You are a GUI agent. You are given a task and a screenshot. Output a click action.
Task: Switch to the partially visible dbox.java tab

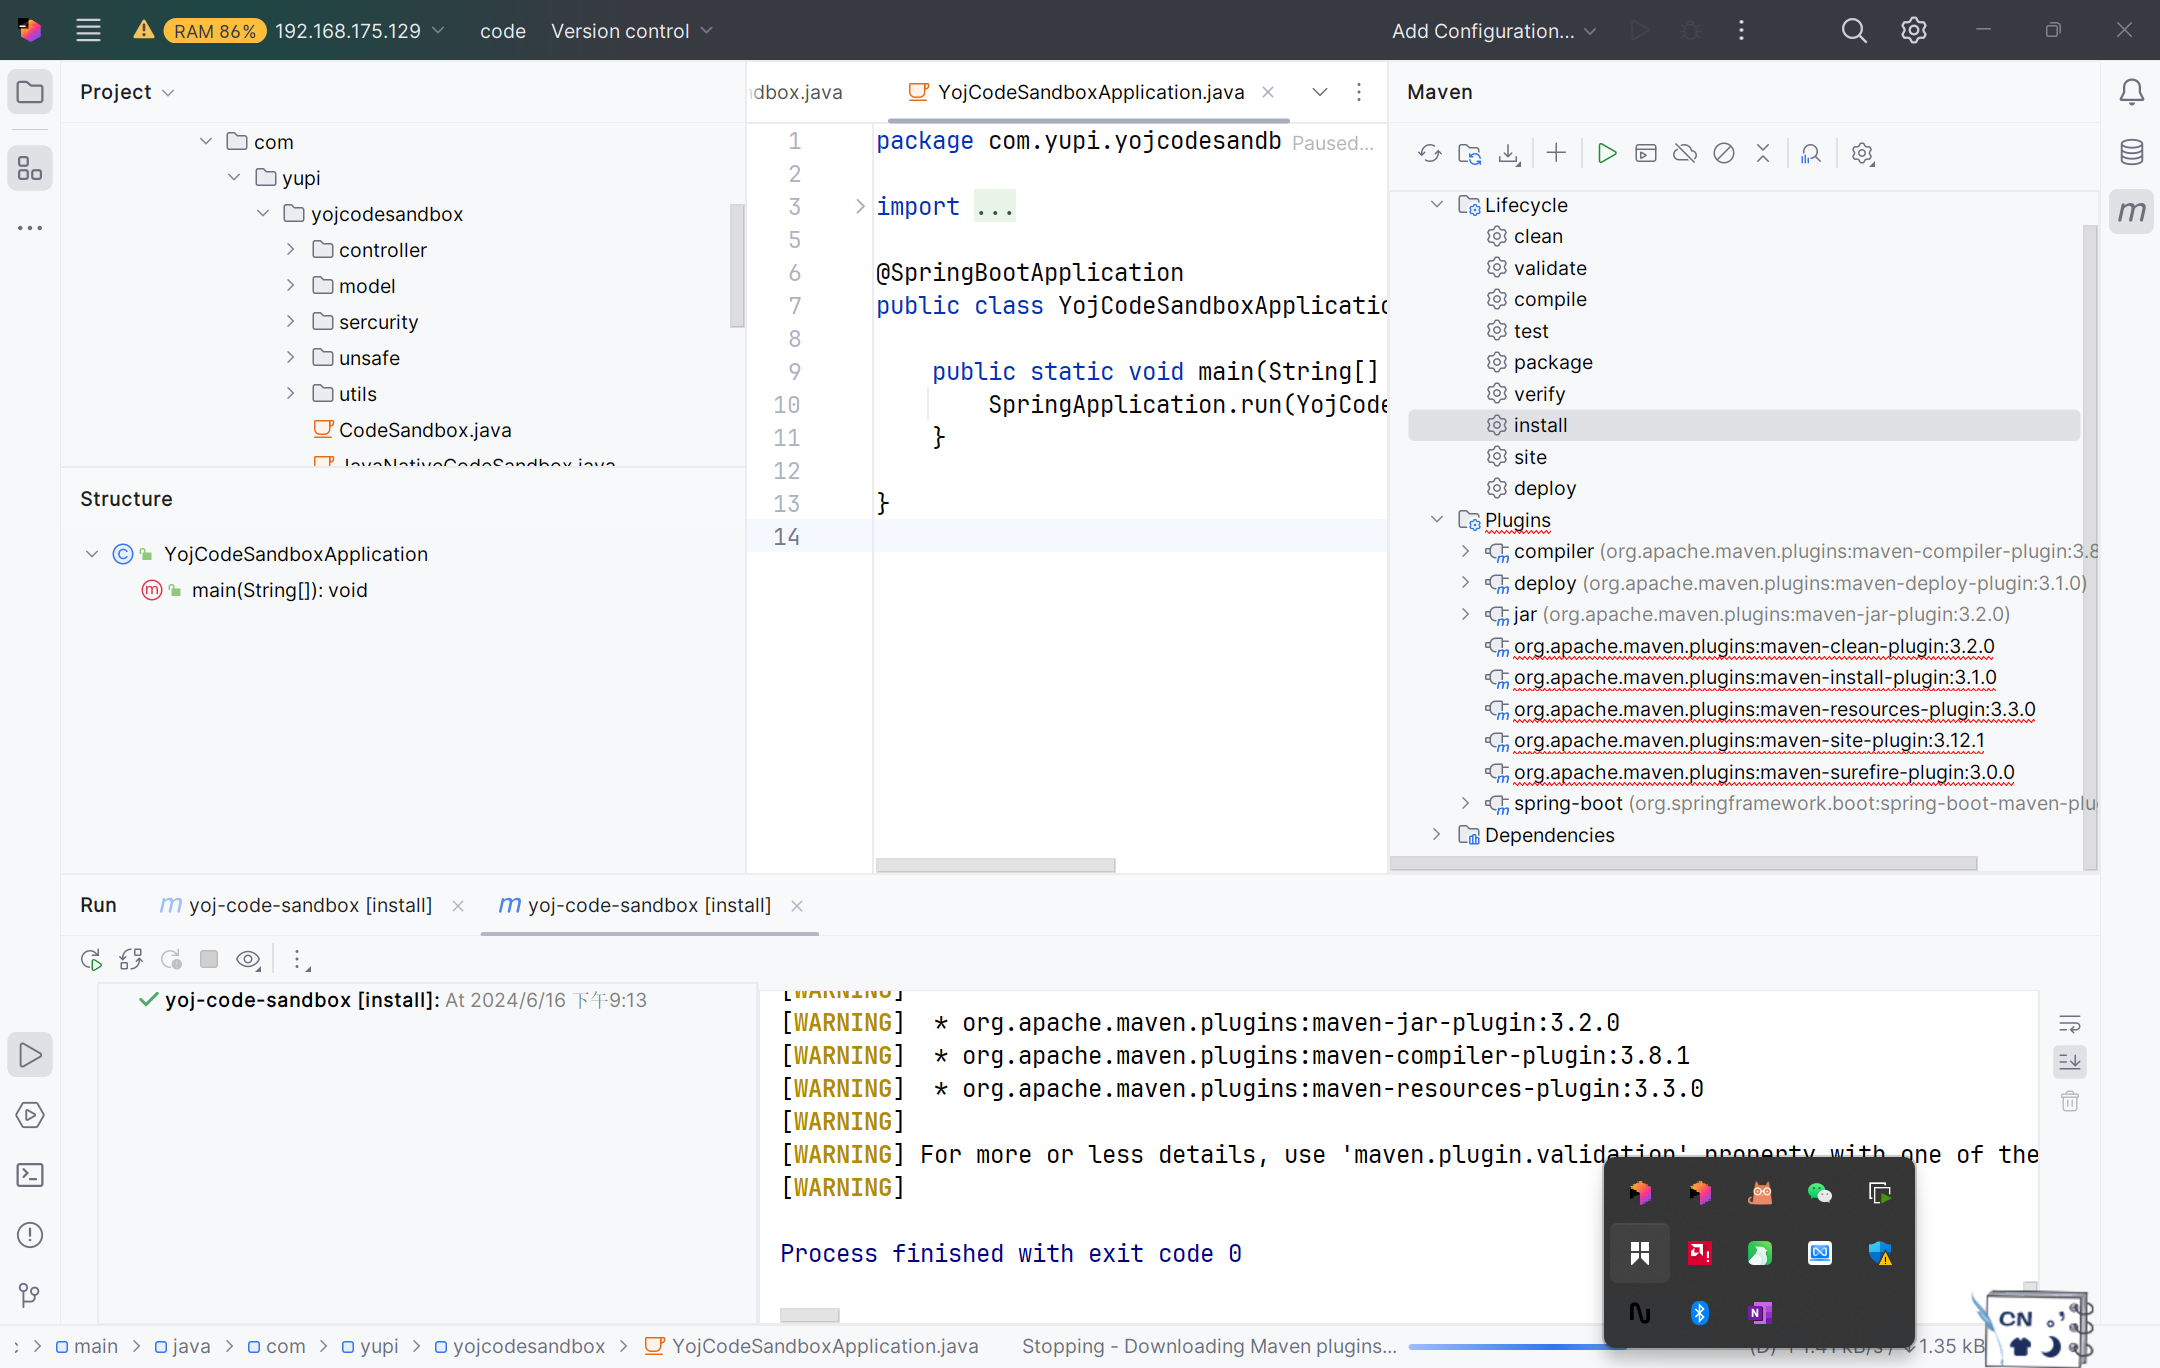(x=797, y=92)
